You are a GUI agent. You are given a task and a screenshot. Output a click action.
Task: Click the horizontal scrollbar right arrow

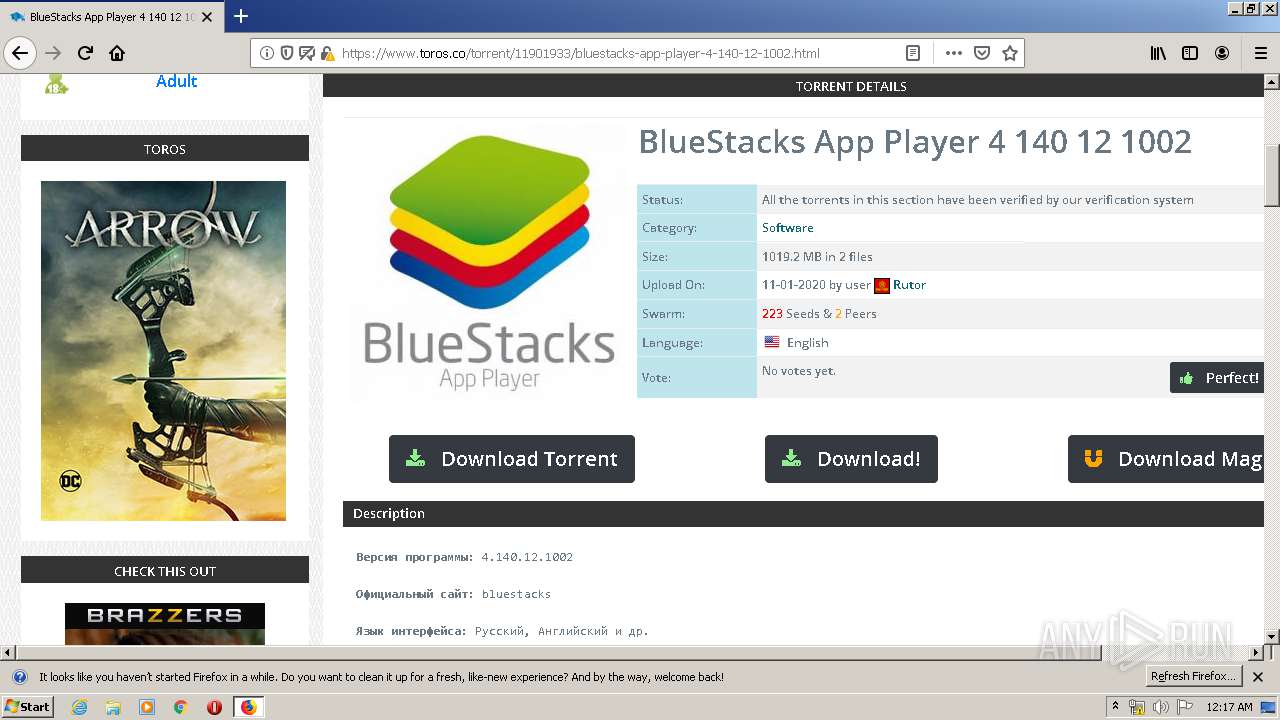1257,653
